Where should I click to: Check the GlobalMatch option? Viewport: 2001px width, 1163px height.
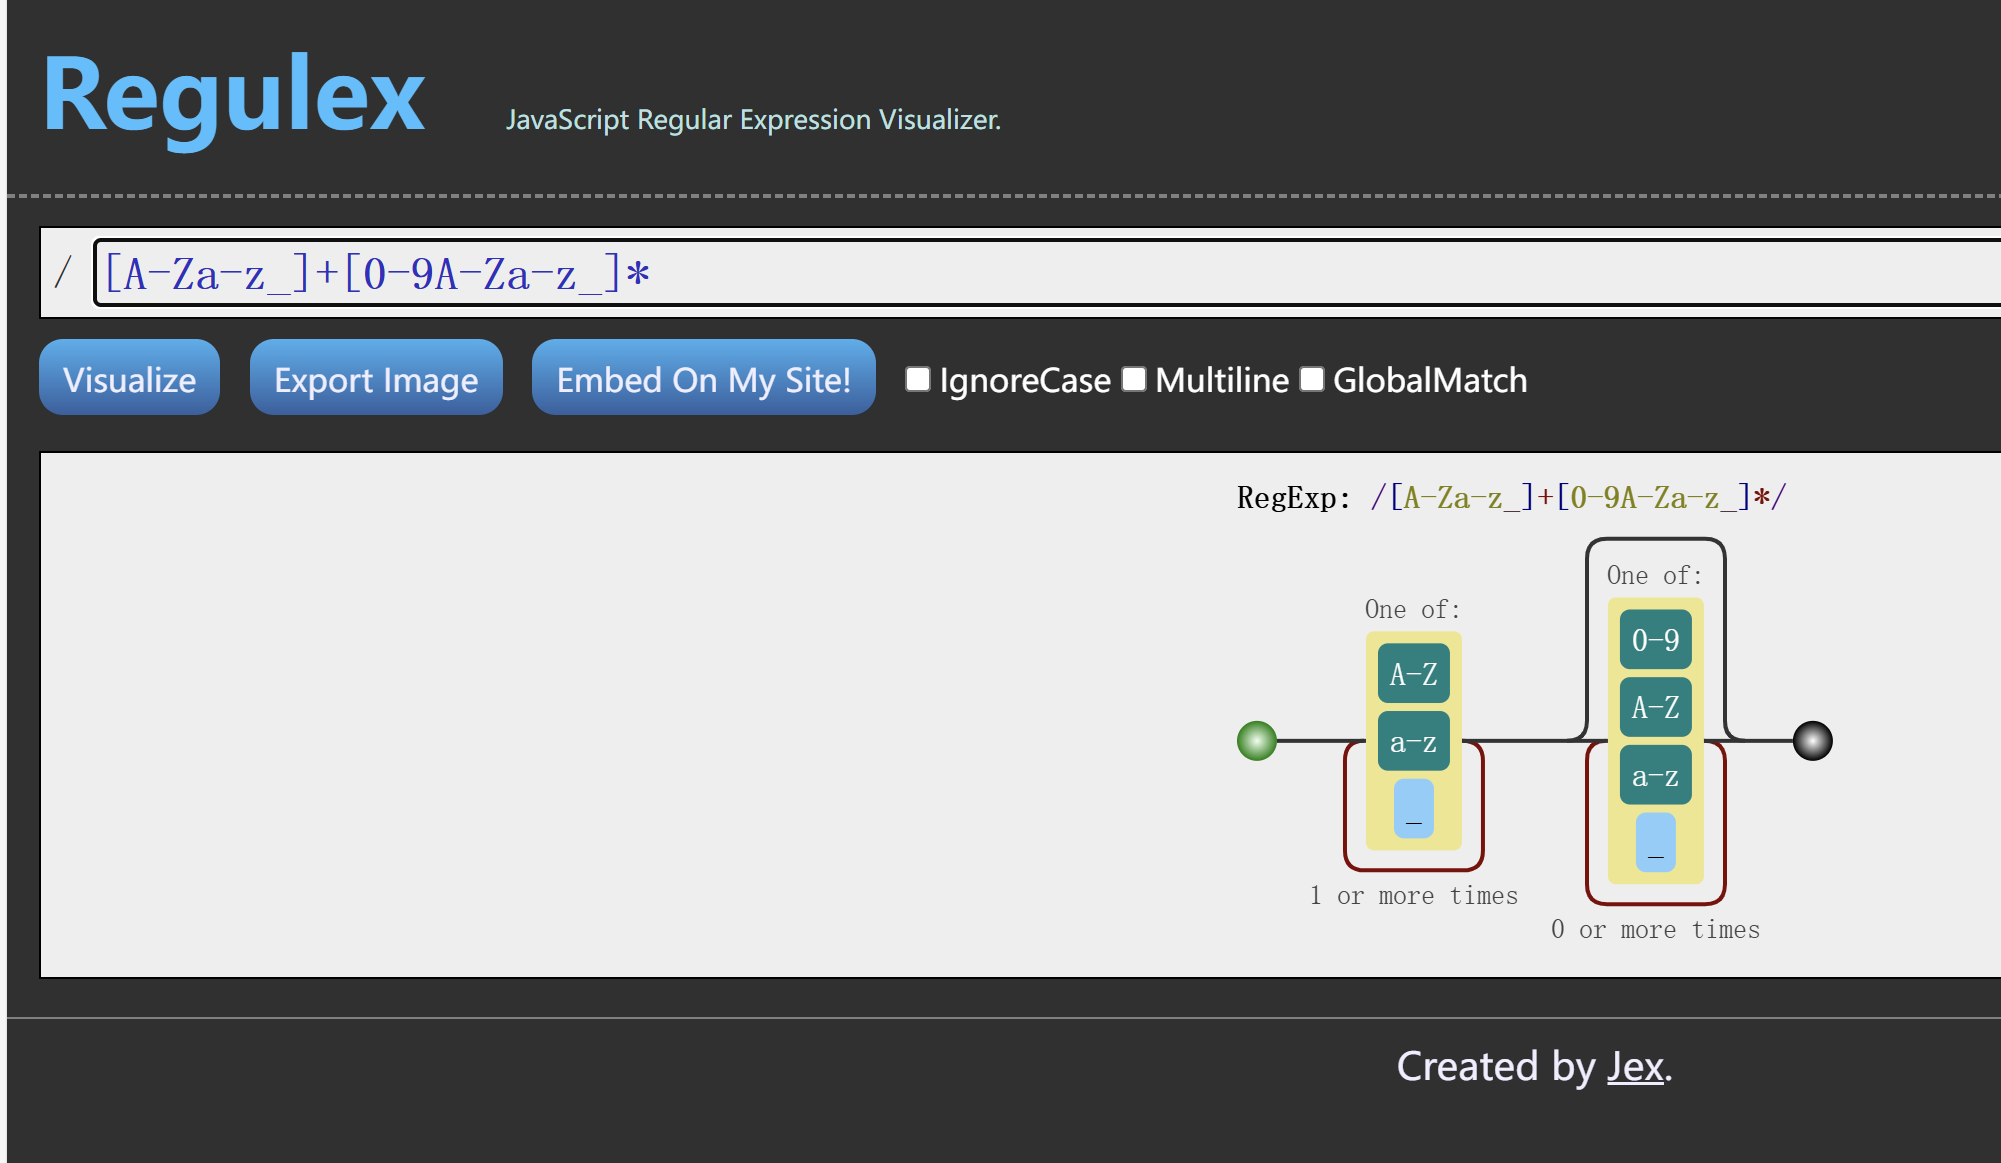coord(1311,379)
